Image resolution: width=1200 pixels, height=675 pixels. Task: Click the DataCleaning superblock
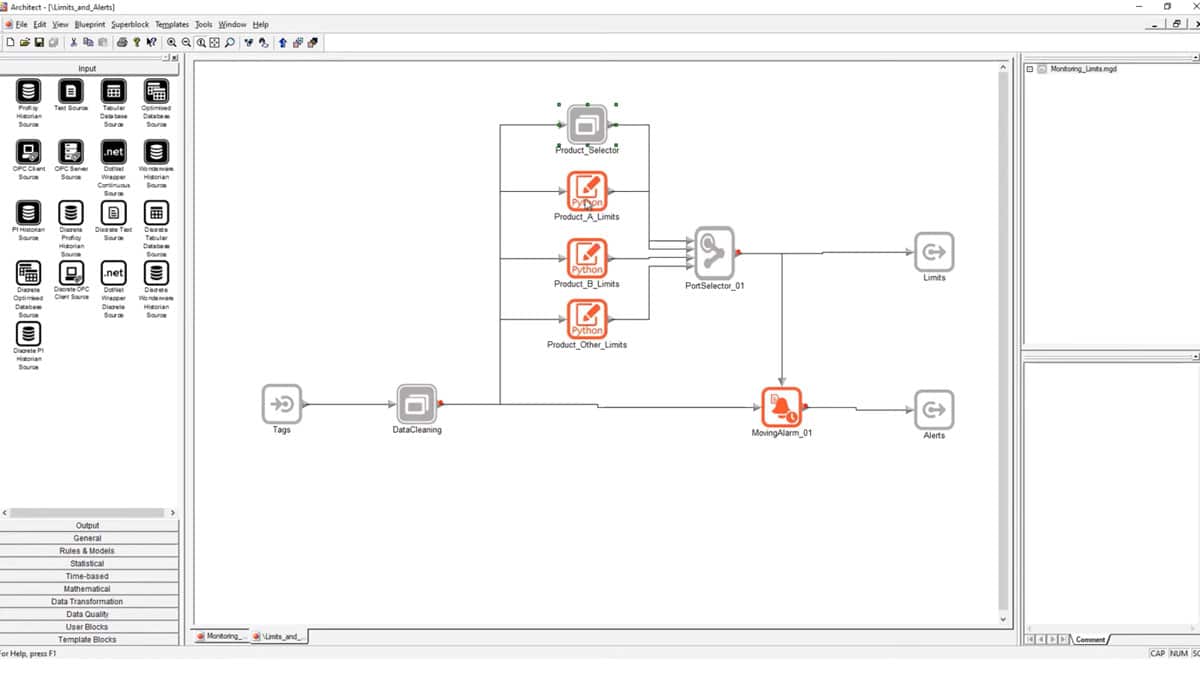(417, 404)
